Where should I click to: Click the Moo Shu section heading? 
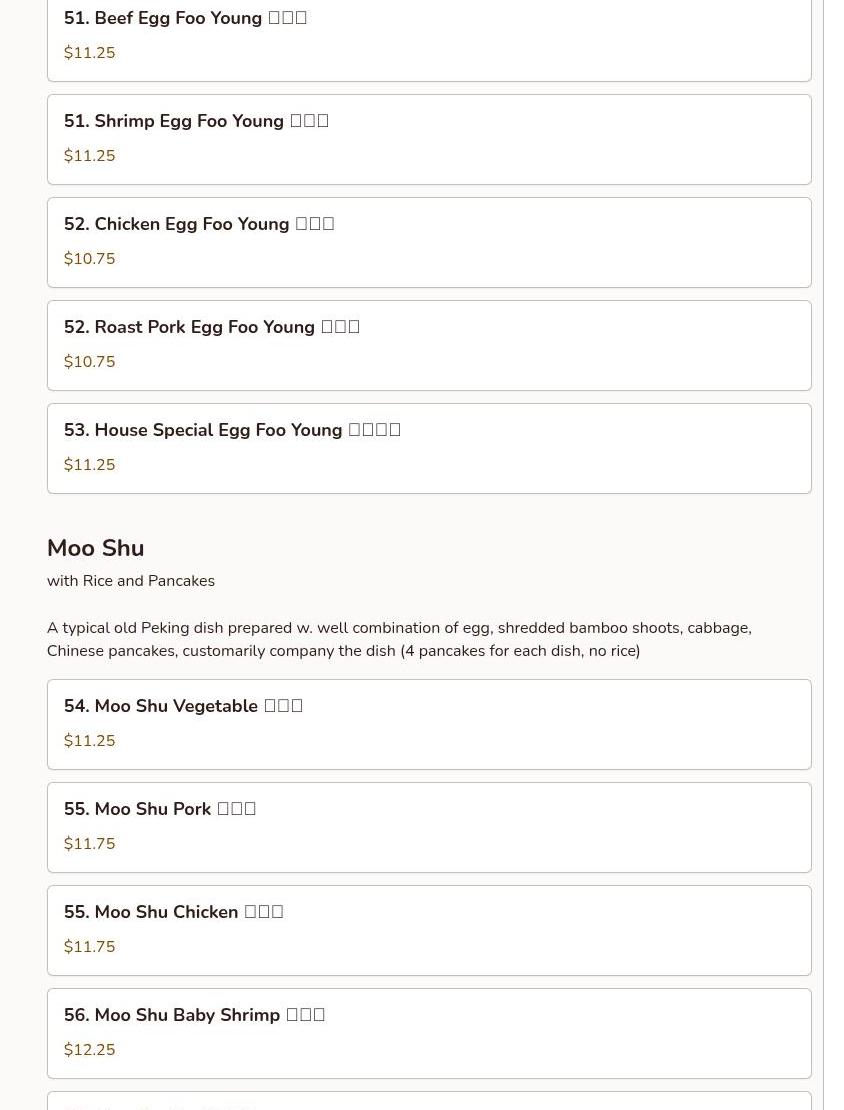tap(96, 548)
